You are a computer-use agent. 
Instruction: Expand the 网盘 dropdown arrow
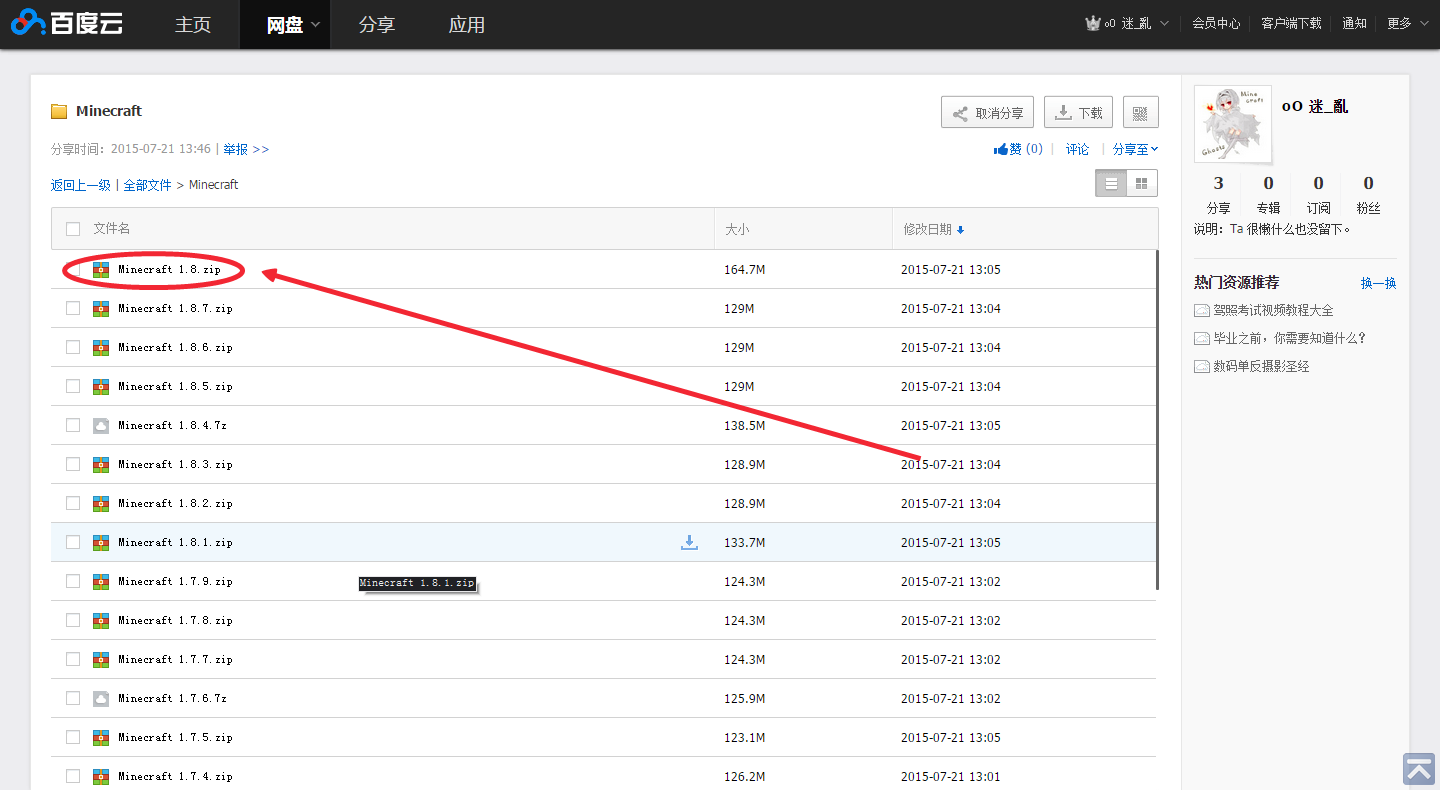(316, 25)
